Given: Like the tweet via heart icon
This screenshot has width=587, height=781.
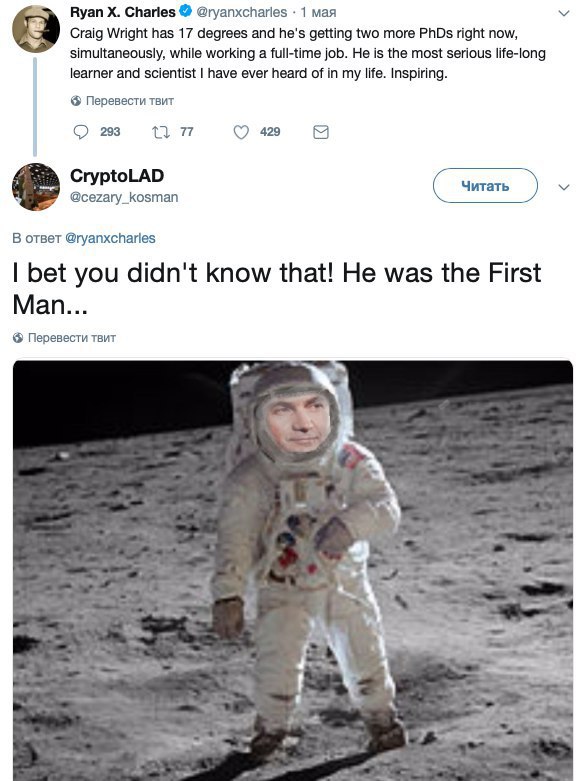Looking at the screenshot, I should [x=241, y=132].
